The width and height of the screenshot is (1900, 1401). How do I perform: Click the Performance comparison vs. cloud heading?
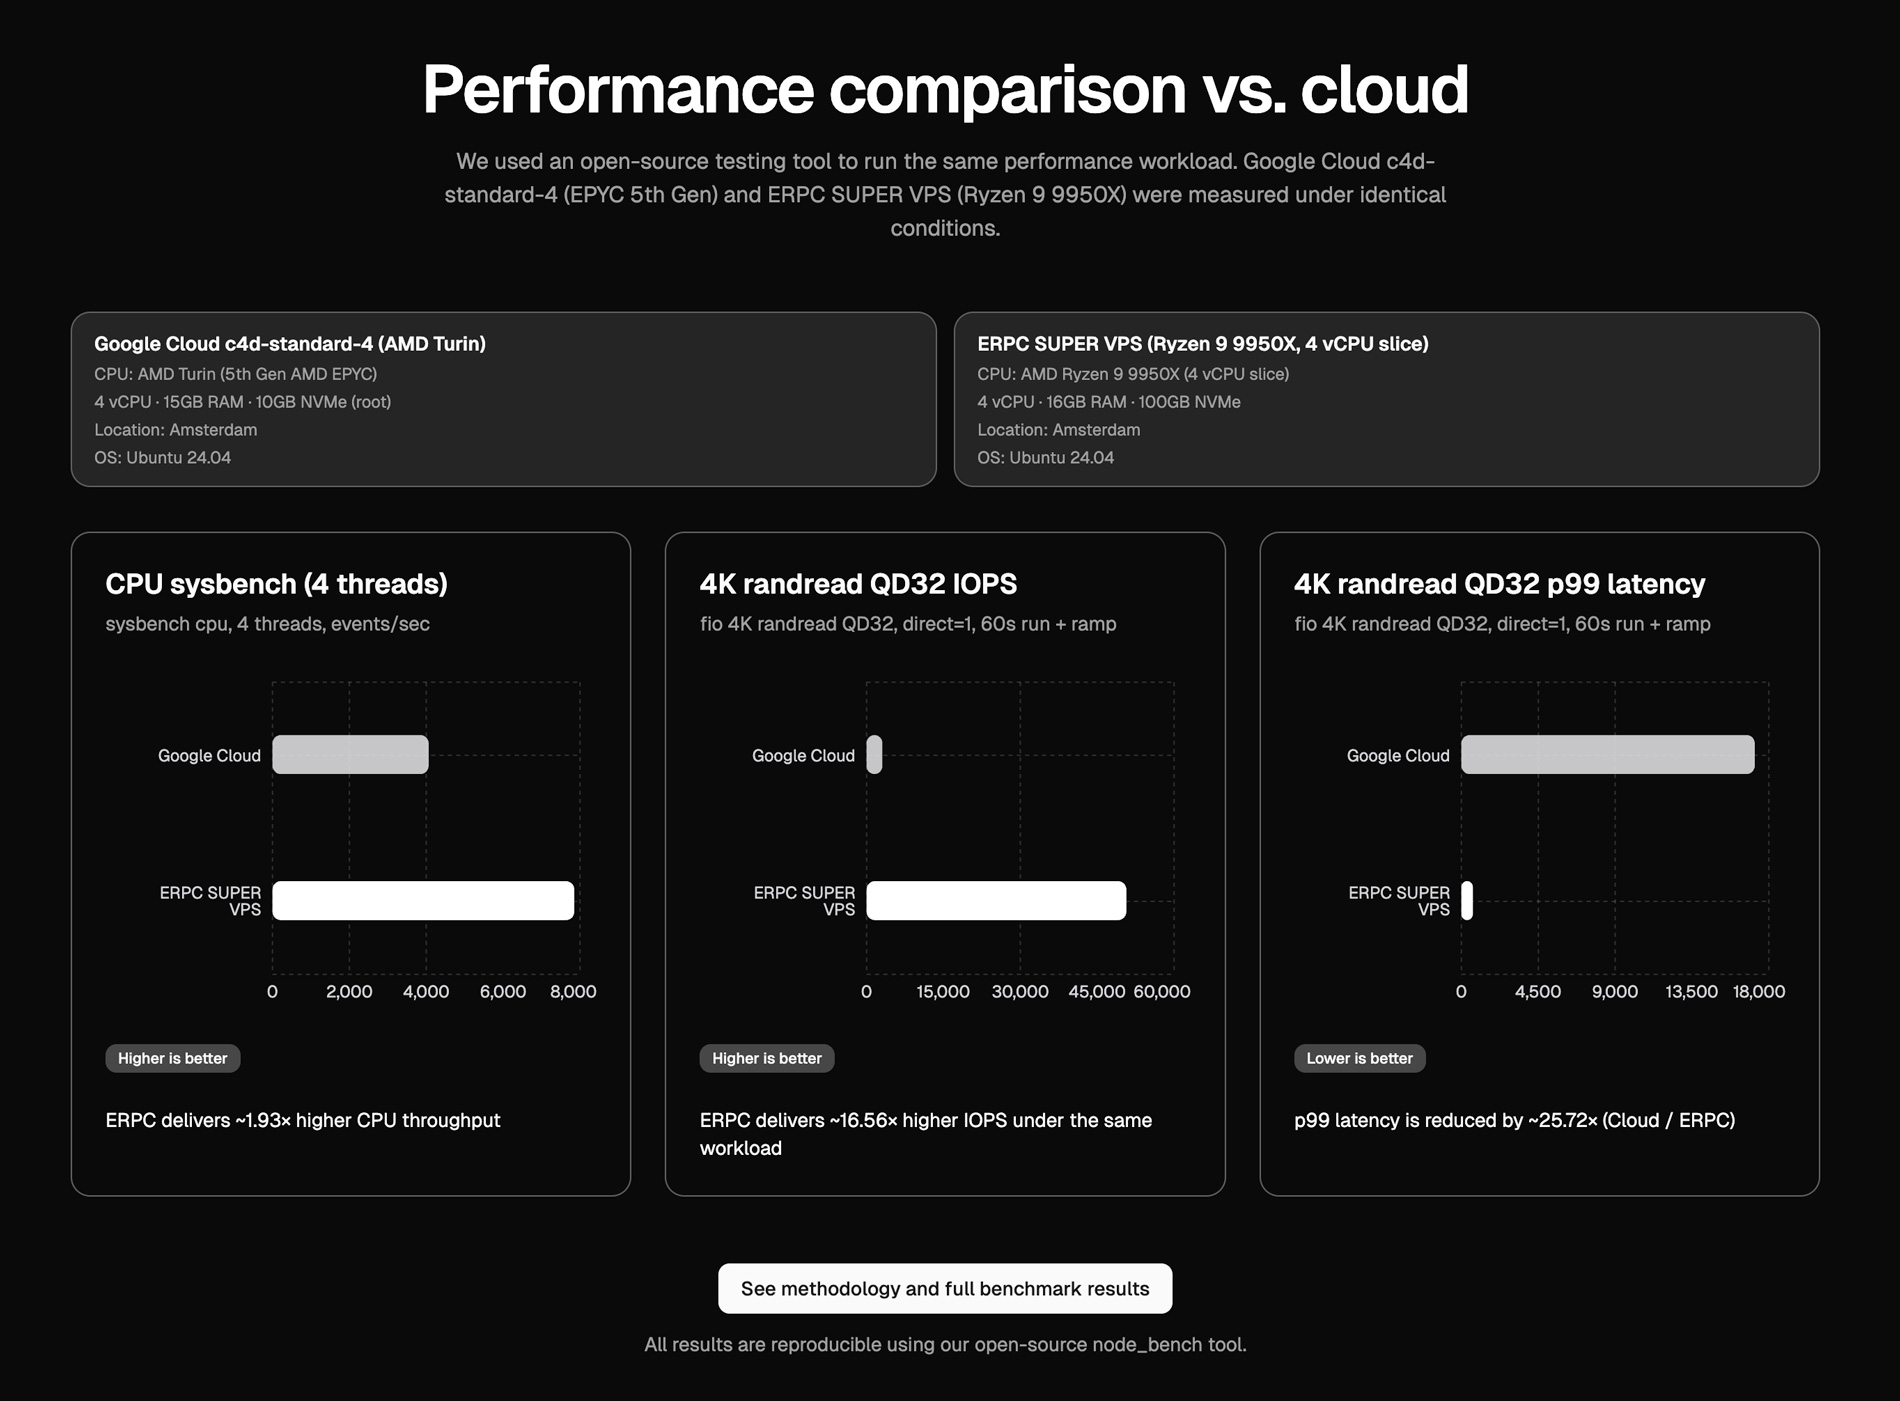(x=946, y=88)
